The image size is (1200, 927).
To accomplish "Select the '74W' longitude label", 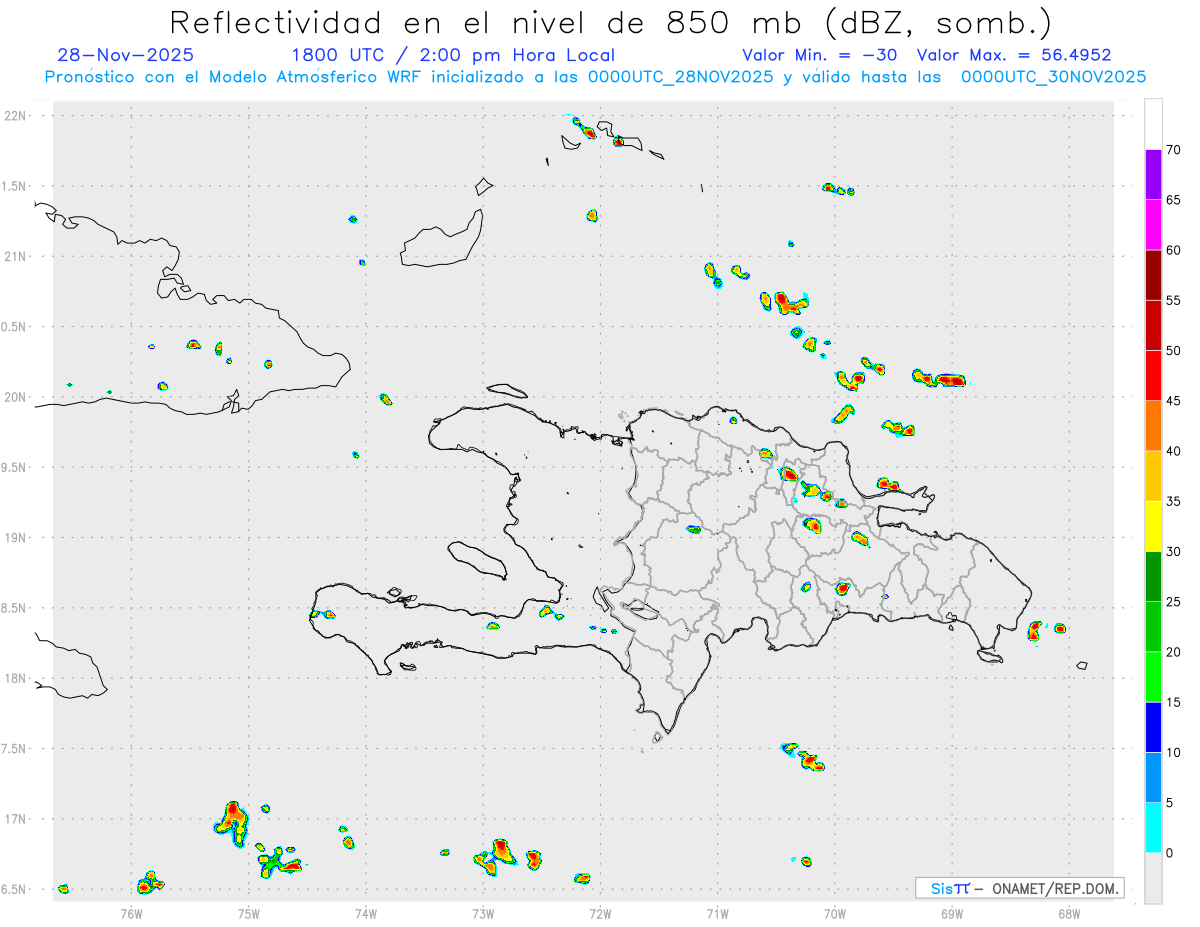I will [x=365, y=913].
